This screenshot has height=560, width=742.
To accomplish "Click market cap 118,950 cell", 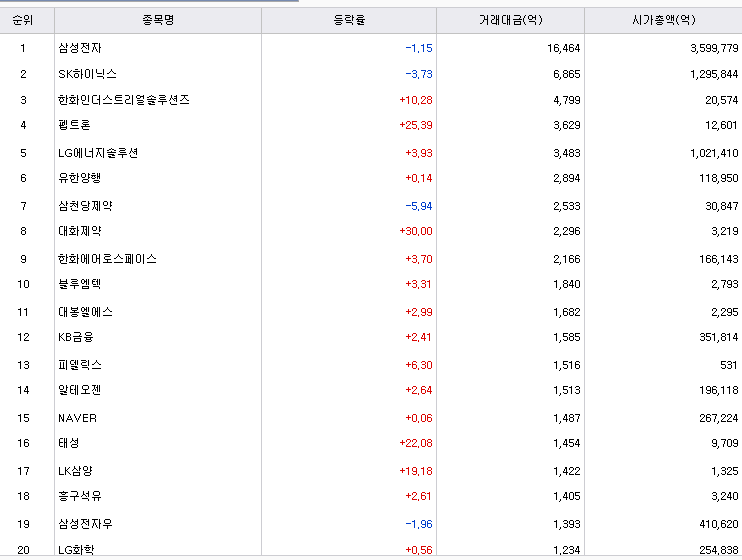I will point(719,178).
